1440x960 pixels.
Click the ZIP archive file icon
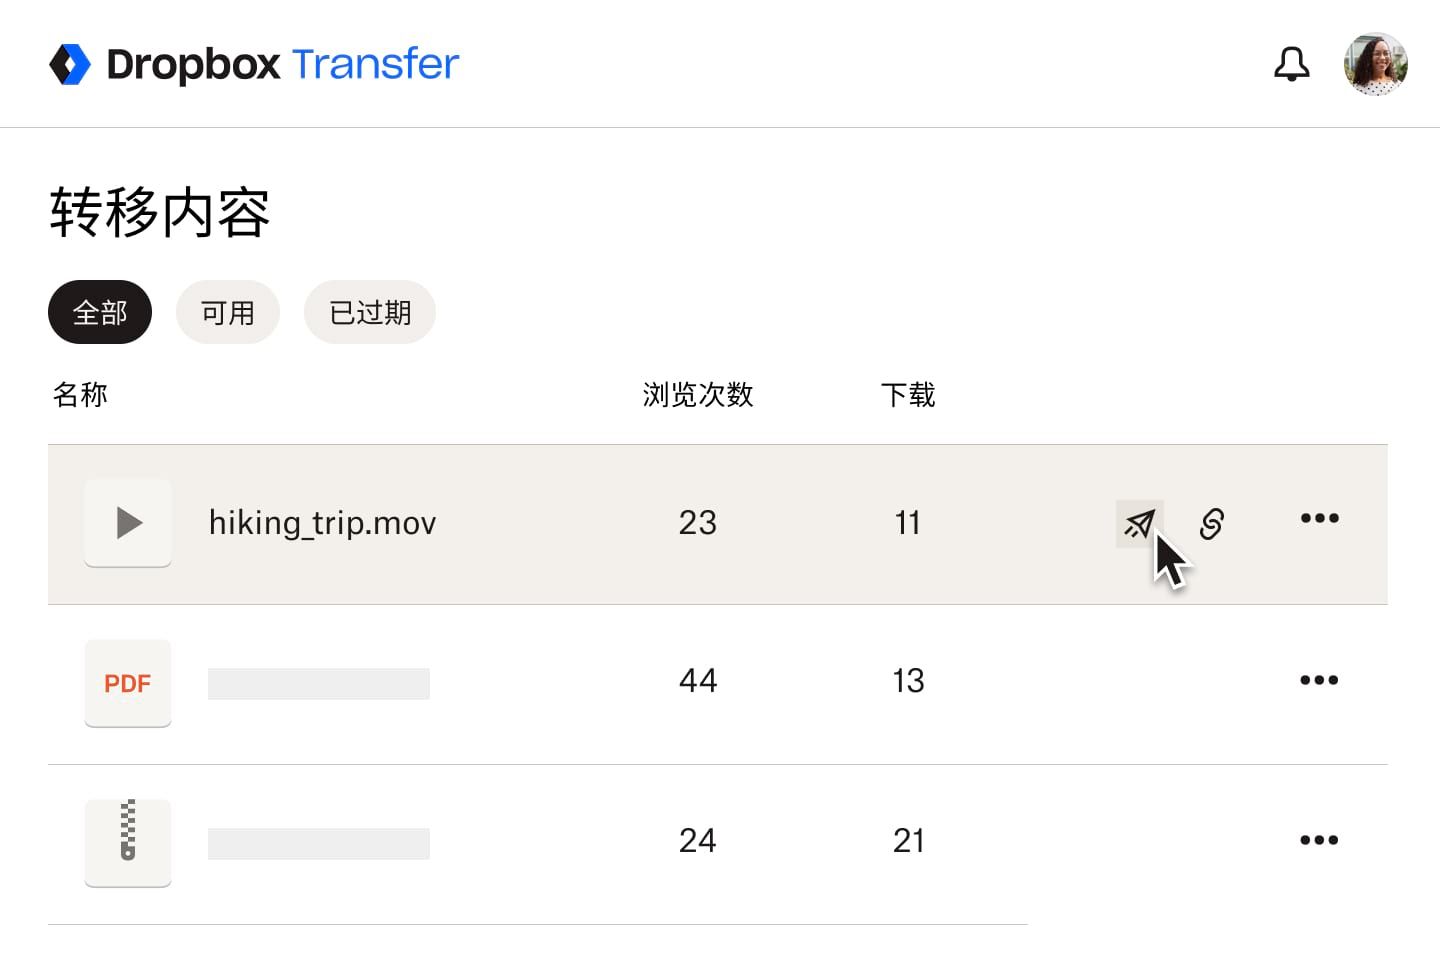point(128,843)
